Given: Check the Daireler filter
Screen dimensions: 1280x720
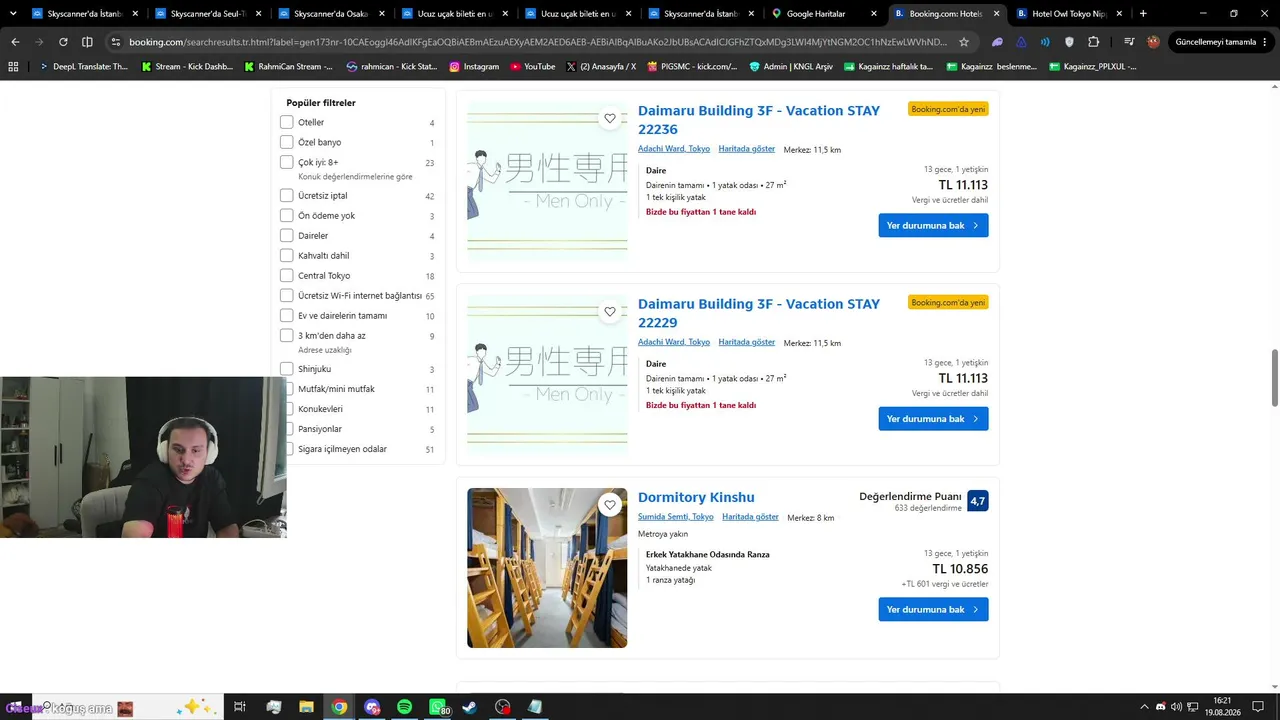Looking at the screenshot, I should [x=287, y=235].
